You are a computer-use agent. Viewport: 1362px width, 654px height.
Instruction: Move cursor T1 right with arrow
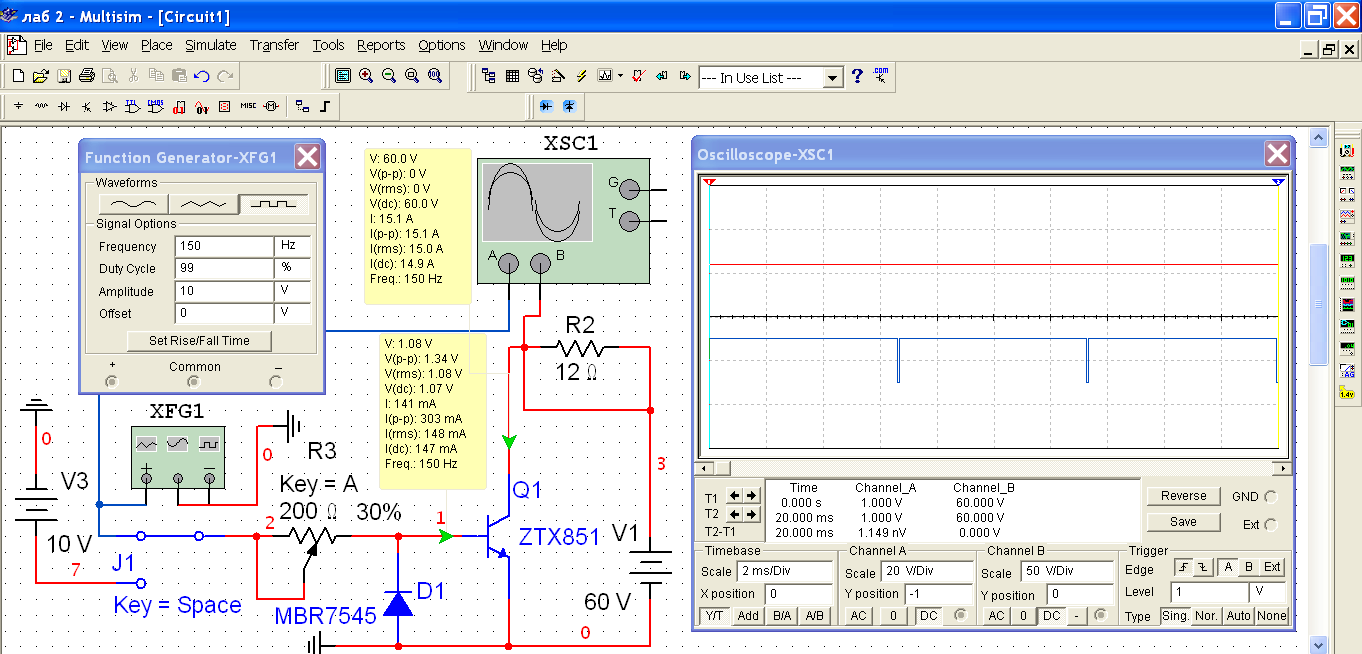click(750, 496)
